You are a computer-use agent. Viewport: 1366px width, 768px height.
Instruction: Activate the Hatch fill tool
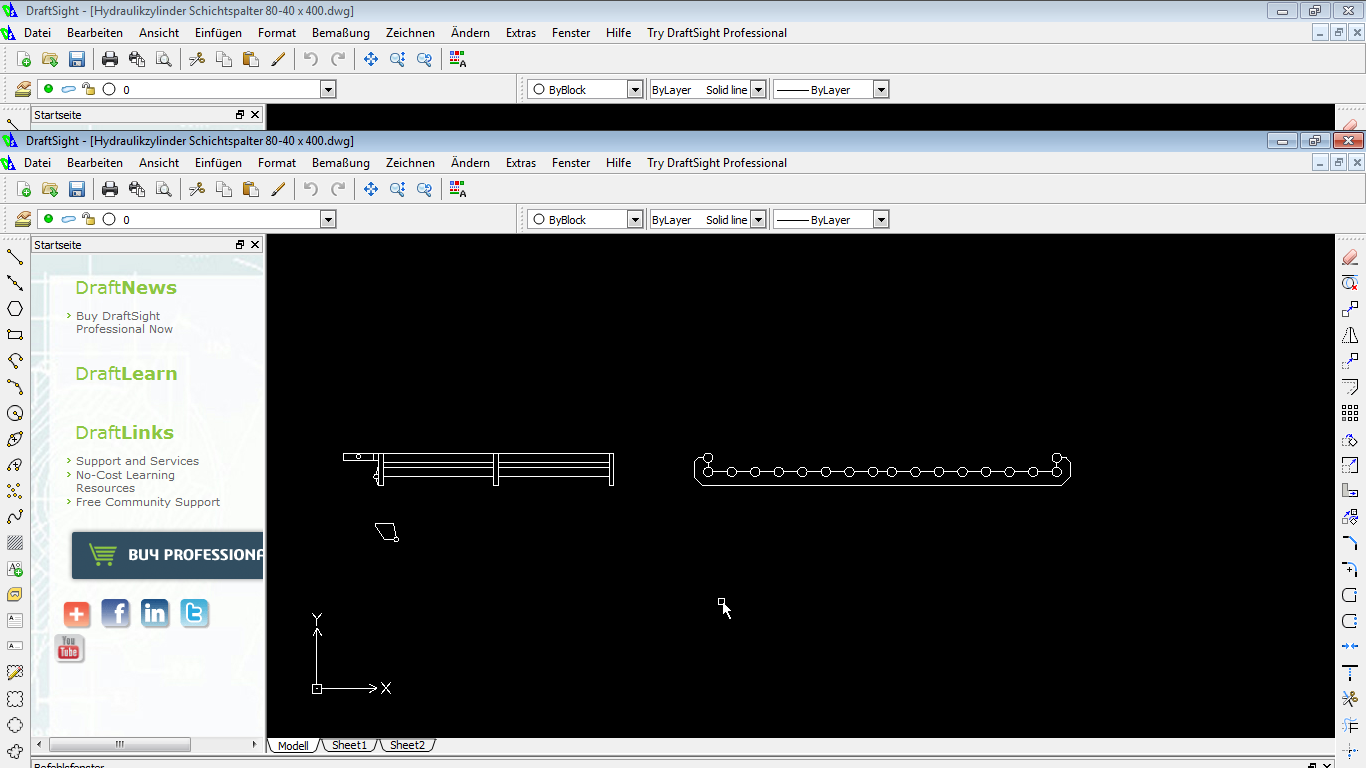tap(15, 543)
